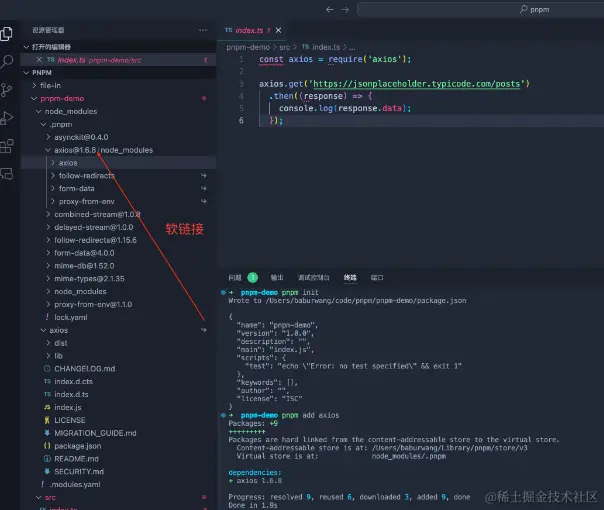Open the jsonplaceholder.typicode.com URL in the code

tap(416, 84)
